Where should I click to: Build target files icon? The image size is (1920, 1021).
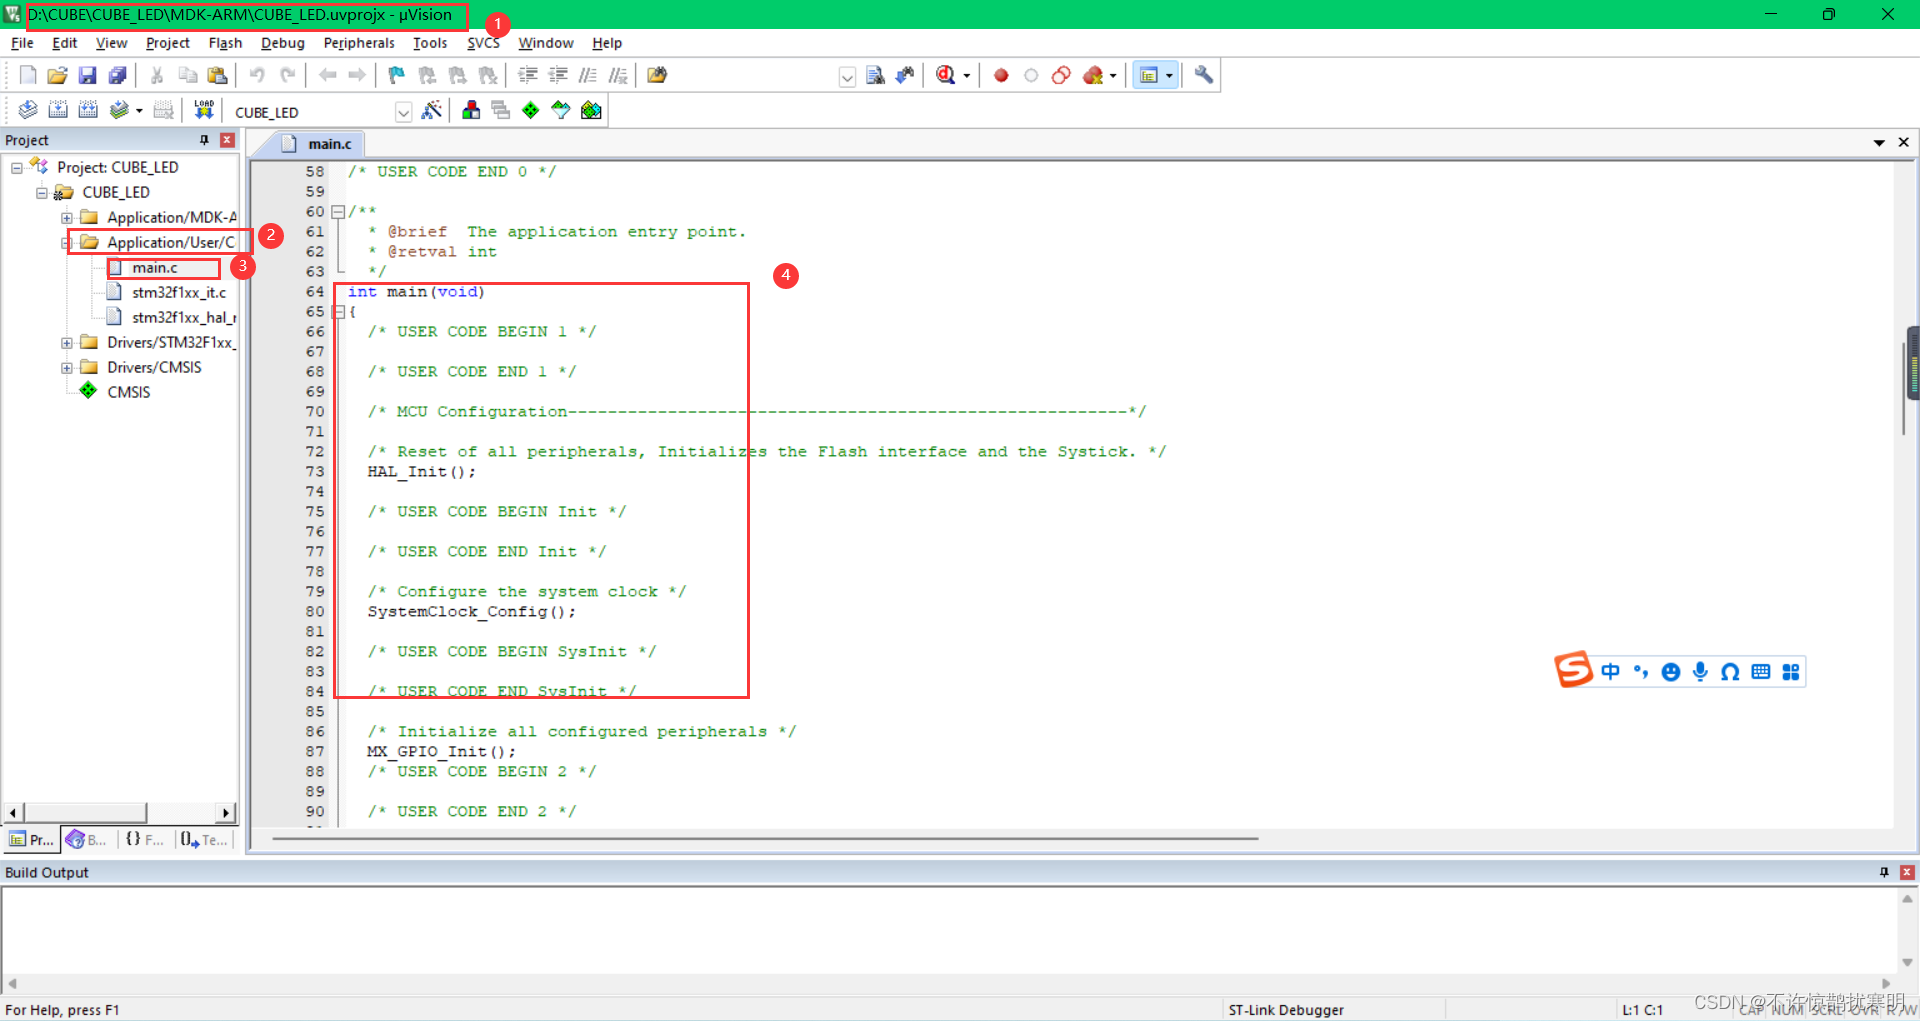coord(58,110)
